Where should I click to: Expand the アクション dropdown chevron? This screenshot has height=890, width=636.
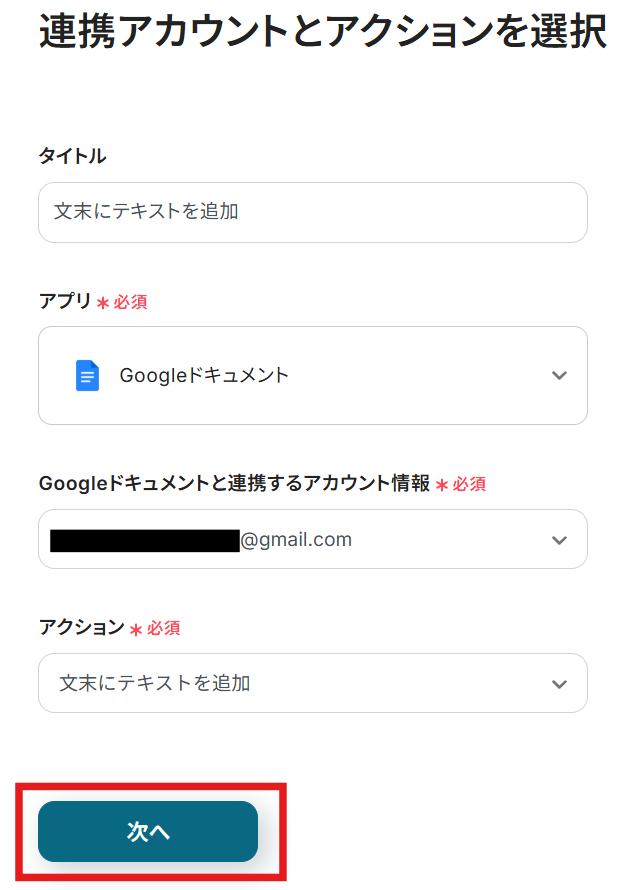tap(559, 684)
